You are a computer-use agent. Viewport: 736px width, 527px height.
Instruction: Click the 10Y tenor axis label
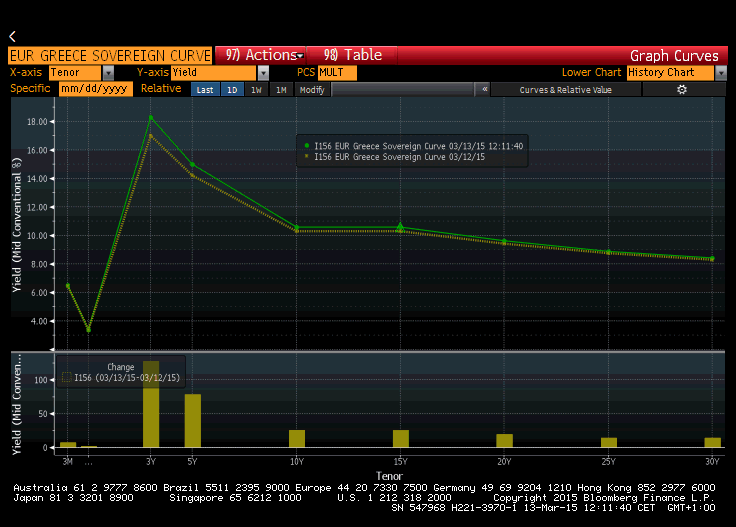tap(297, 462)
